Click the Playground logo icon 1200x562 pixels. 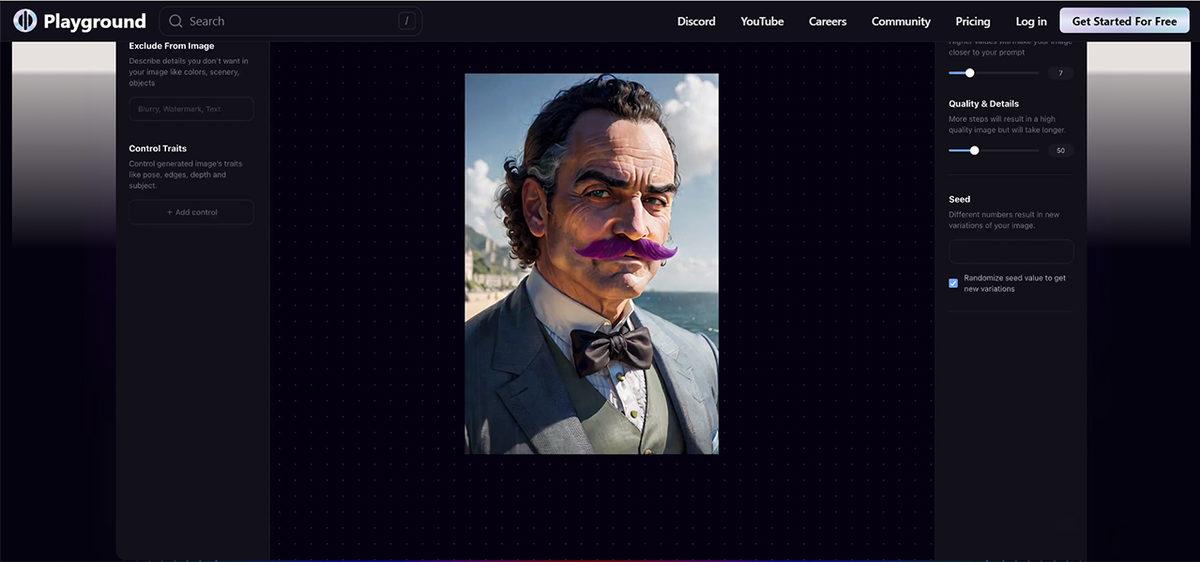point(25,21)
